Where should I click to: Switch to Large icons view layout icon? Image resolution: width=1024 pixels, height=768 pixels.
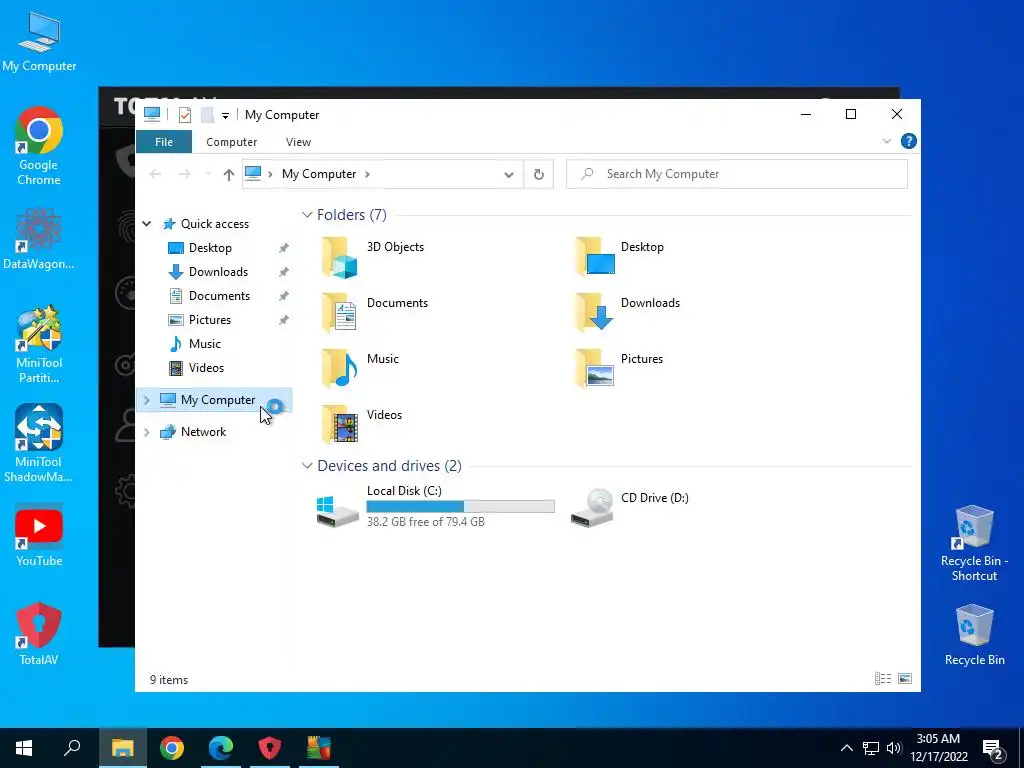click(x=904, y=679)
